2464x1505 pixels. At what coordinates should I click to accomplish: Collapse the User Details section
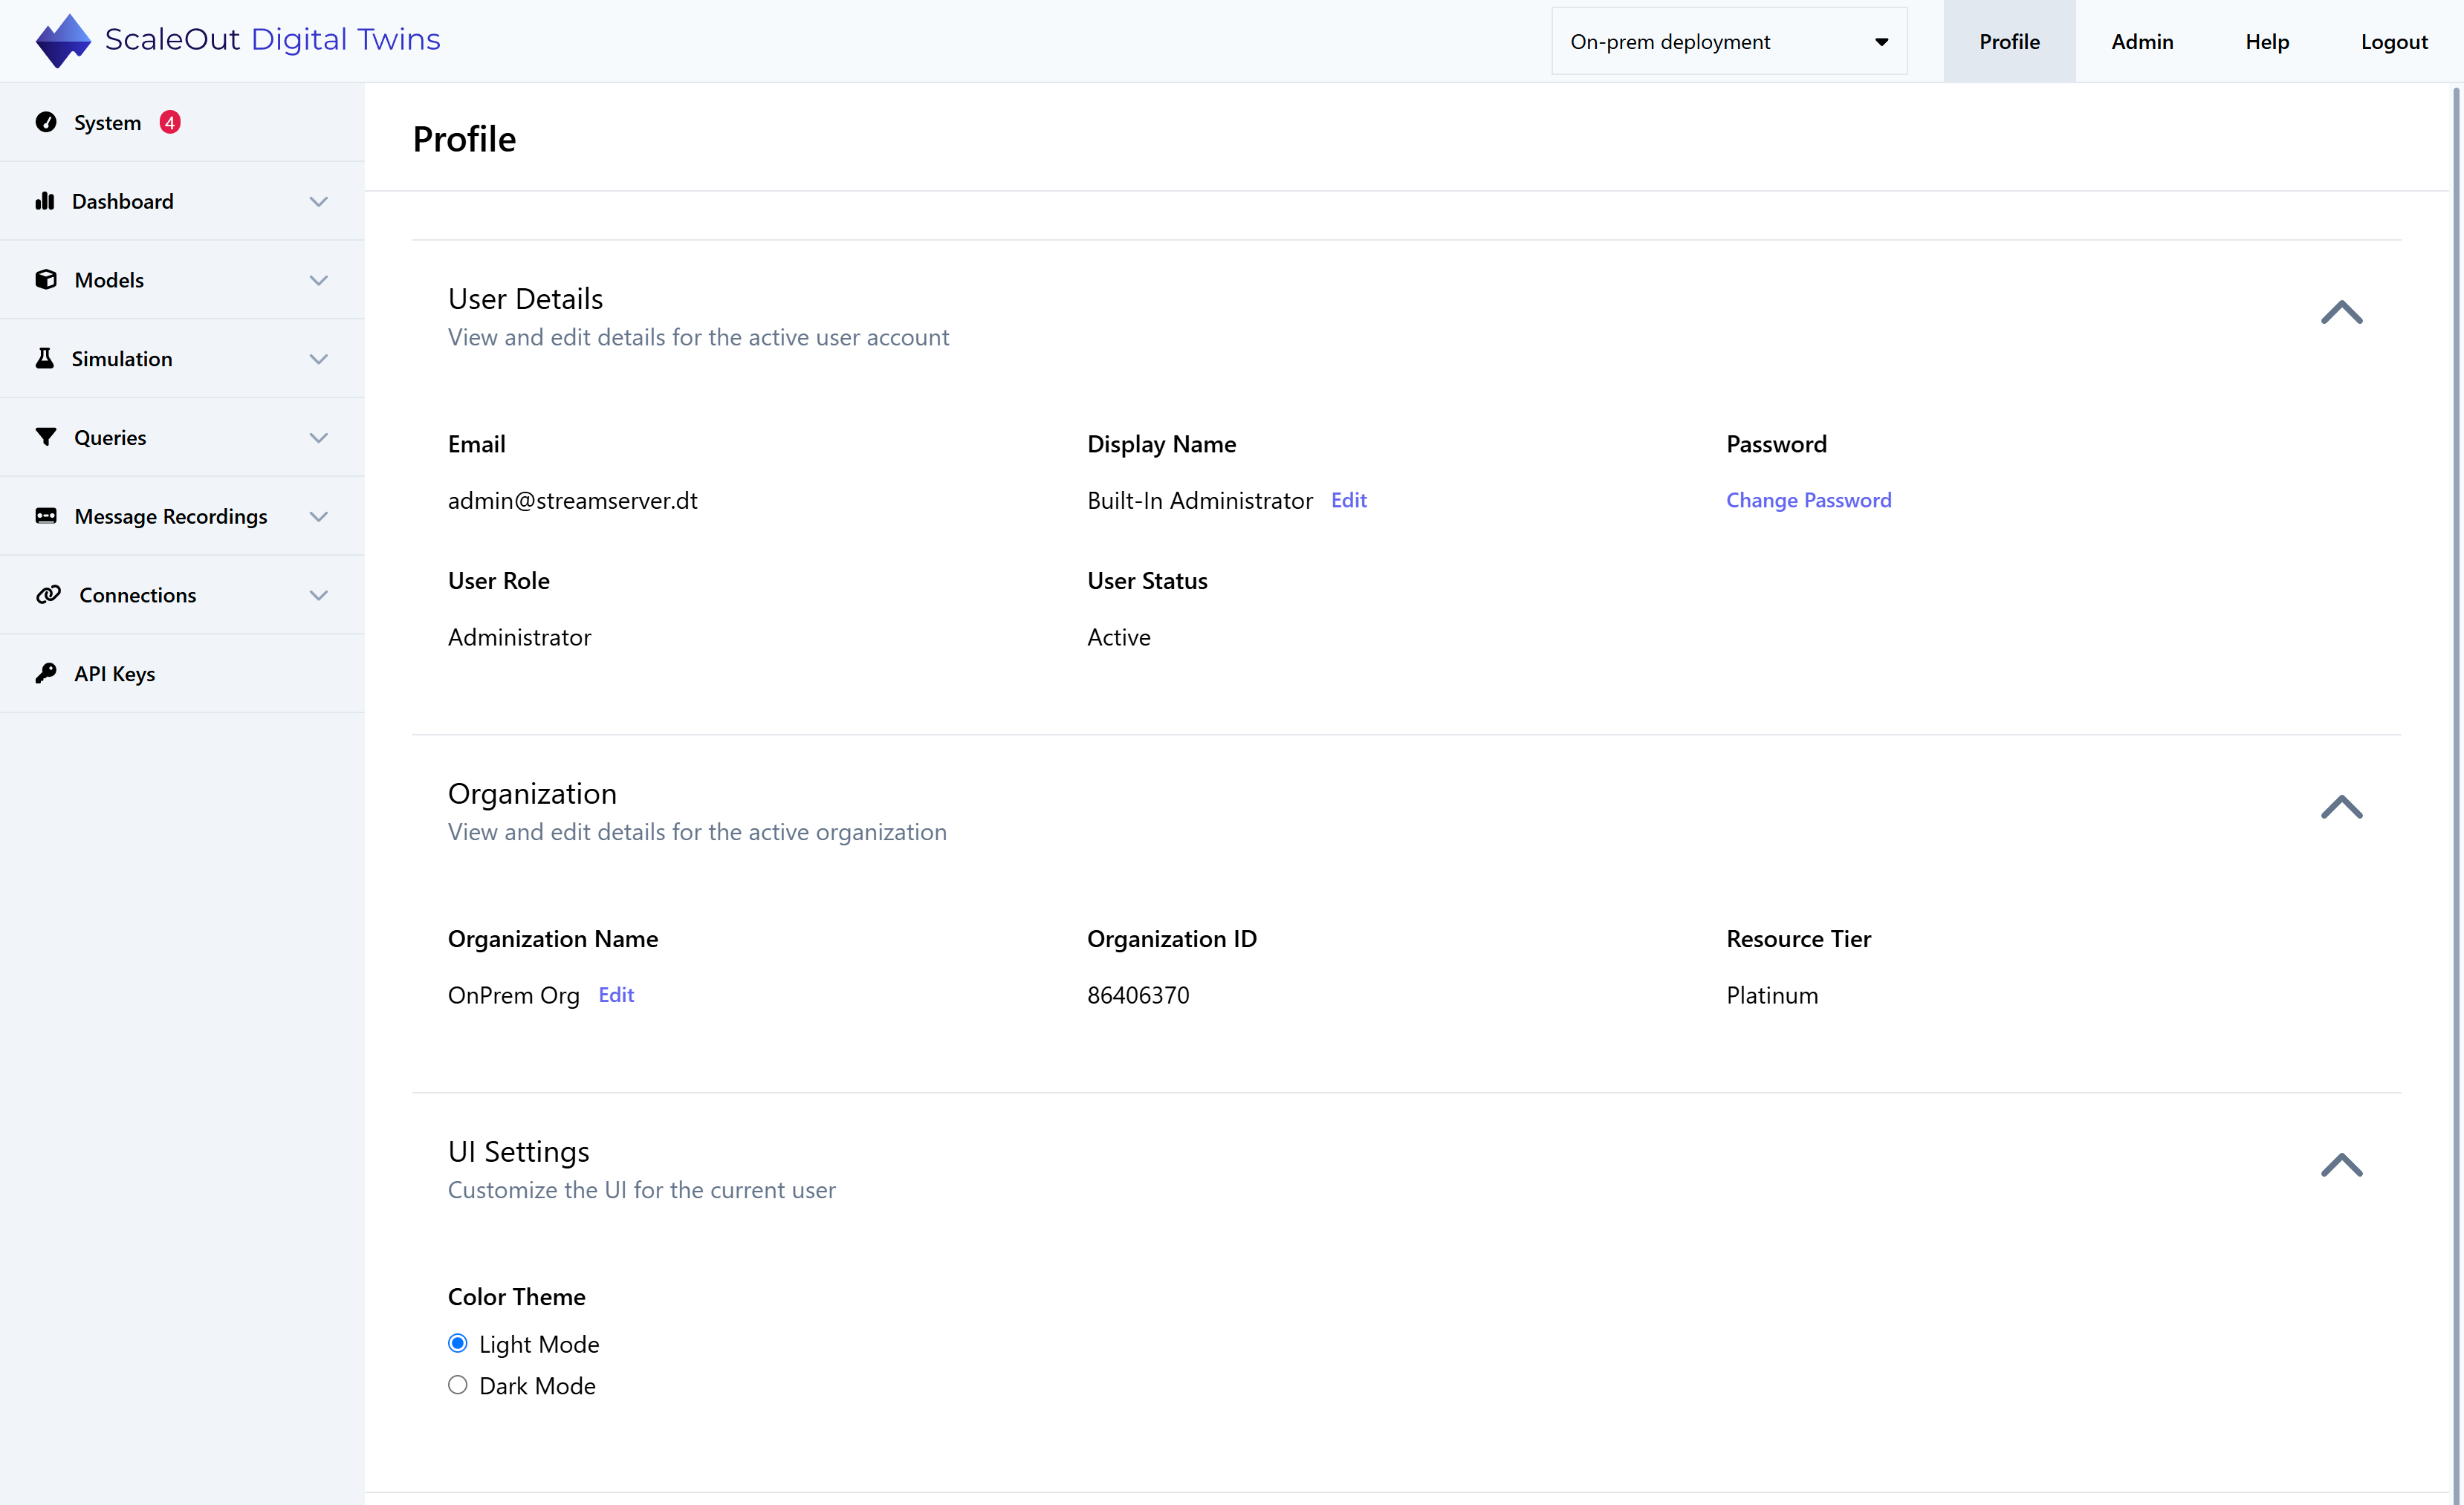[2341, 313]
